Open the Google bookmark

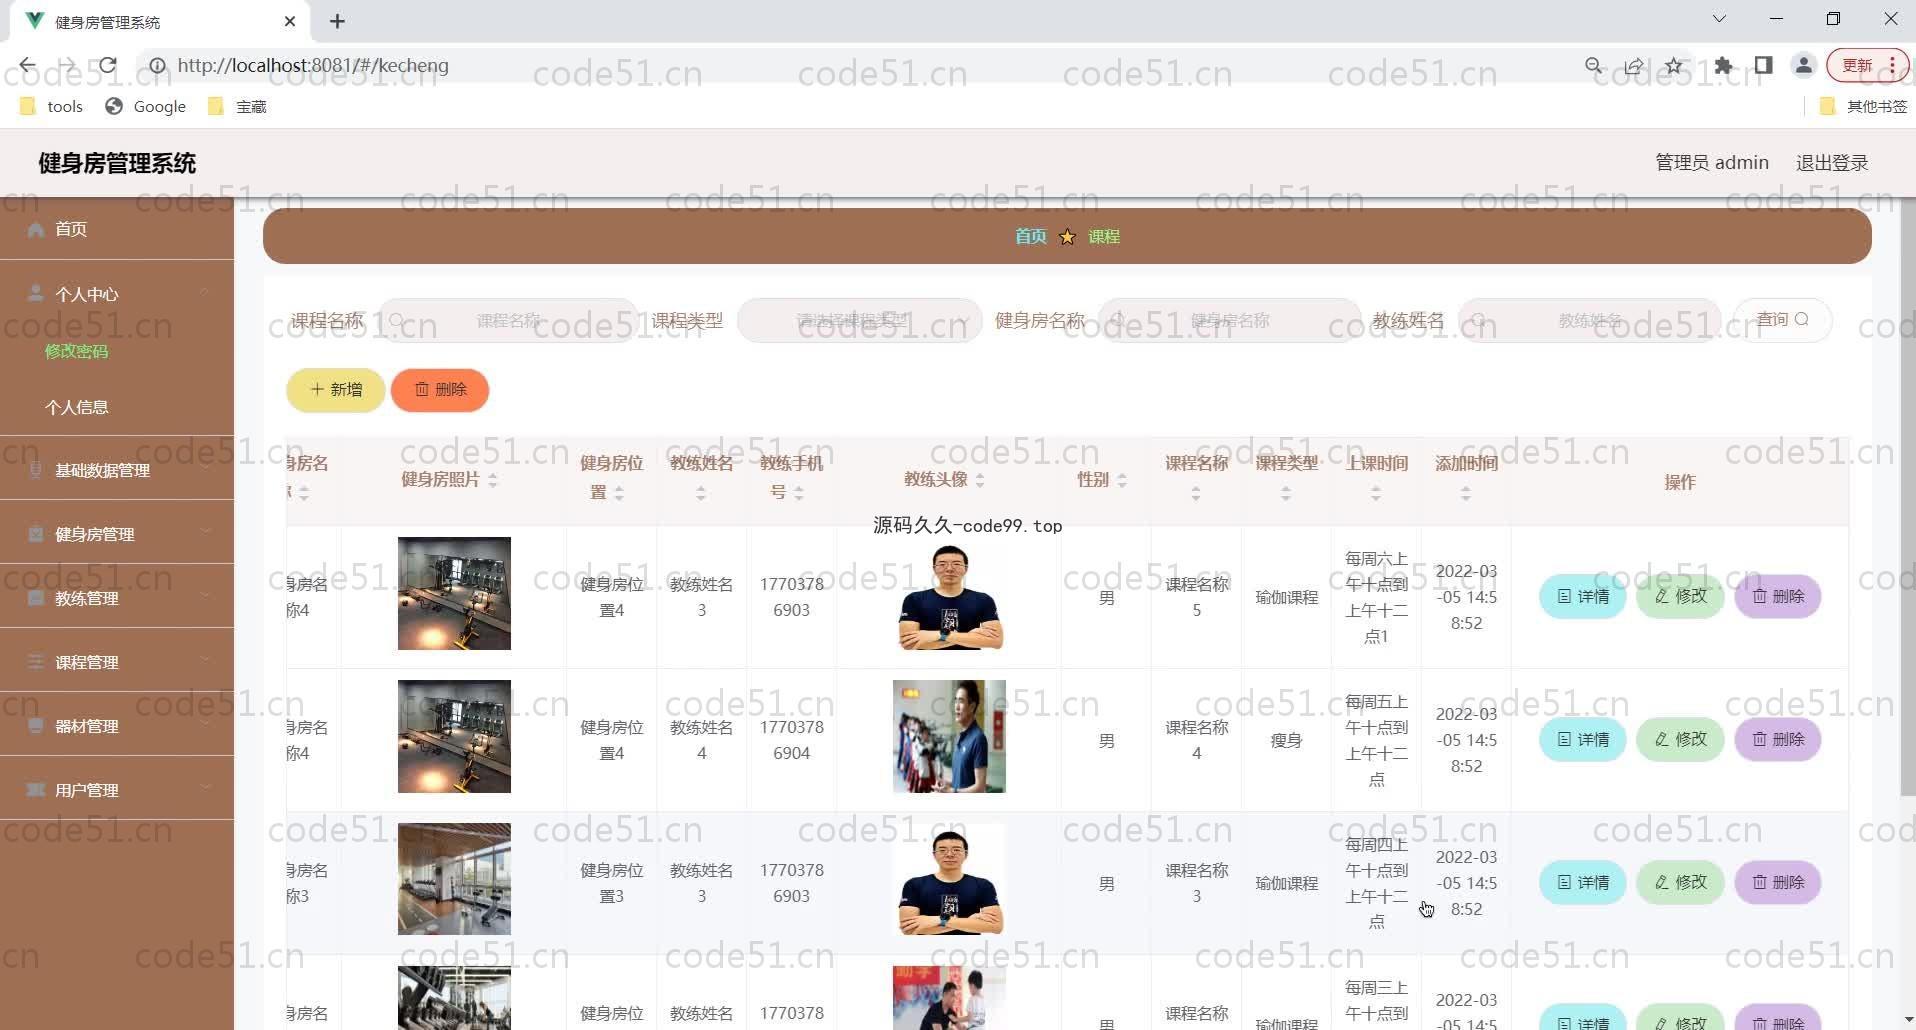click(x=146, y=106)
